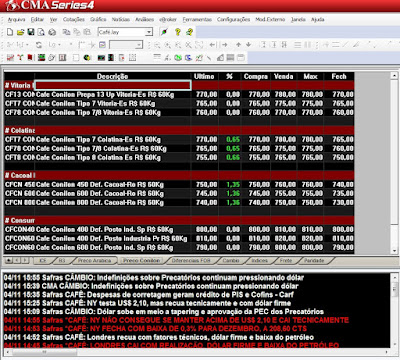Open the empty combo box in second toolbar

[x=139, y=45]
